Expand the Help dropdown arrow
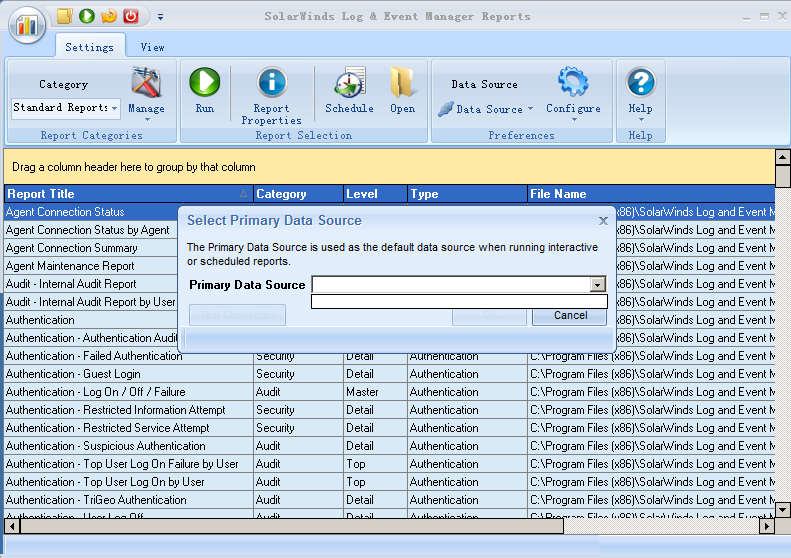Screen dimensions: 791x558 click(x=641, y=120)
